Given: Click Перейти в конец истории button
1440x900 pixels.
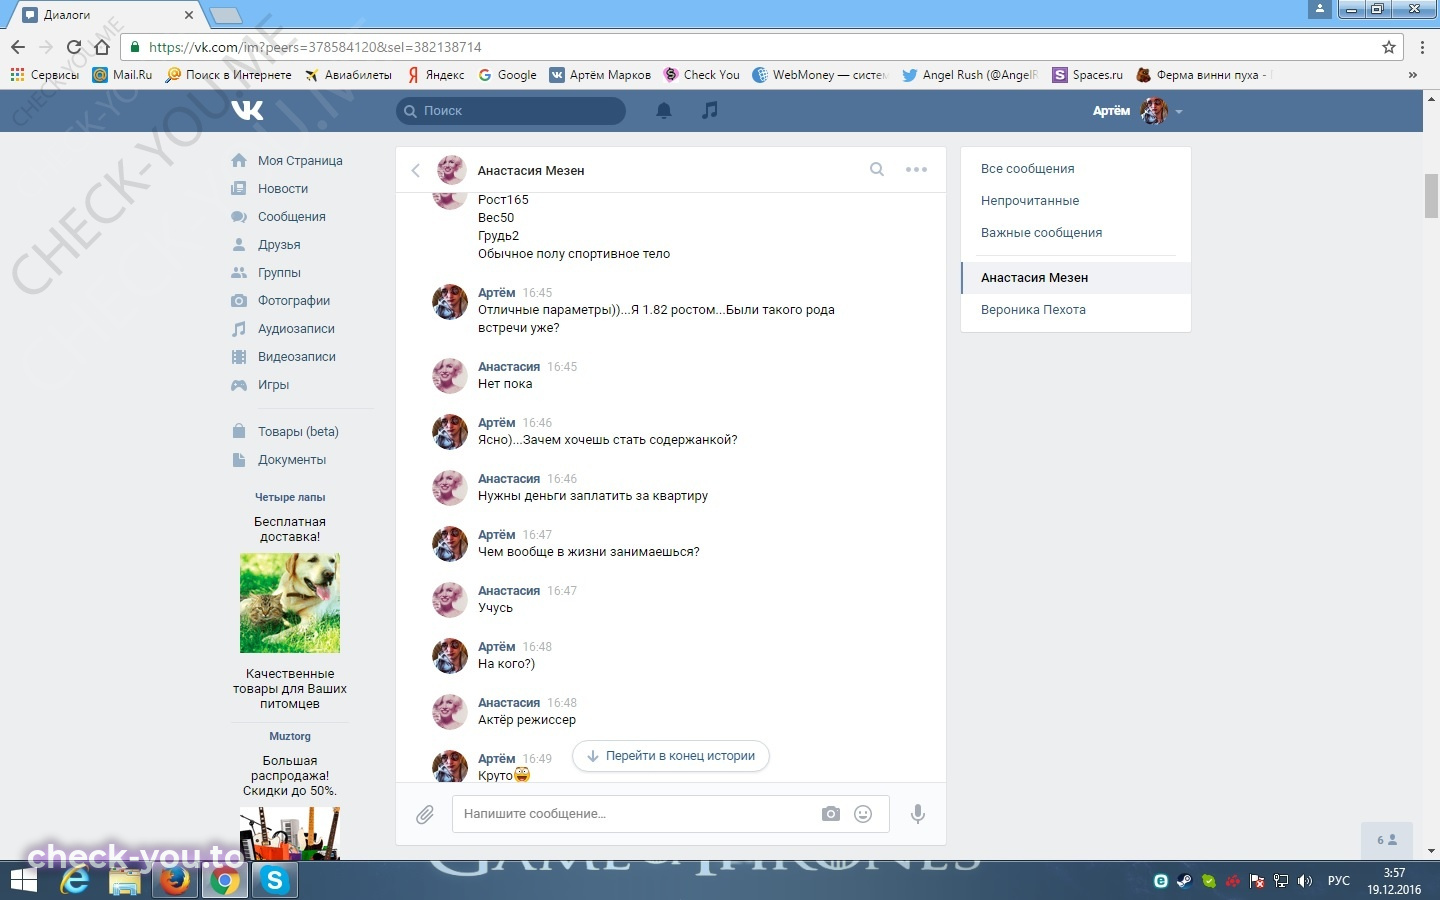Looking at the screenshot, I should pos(671,756).
